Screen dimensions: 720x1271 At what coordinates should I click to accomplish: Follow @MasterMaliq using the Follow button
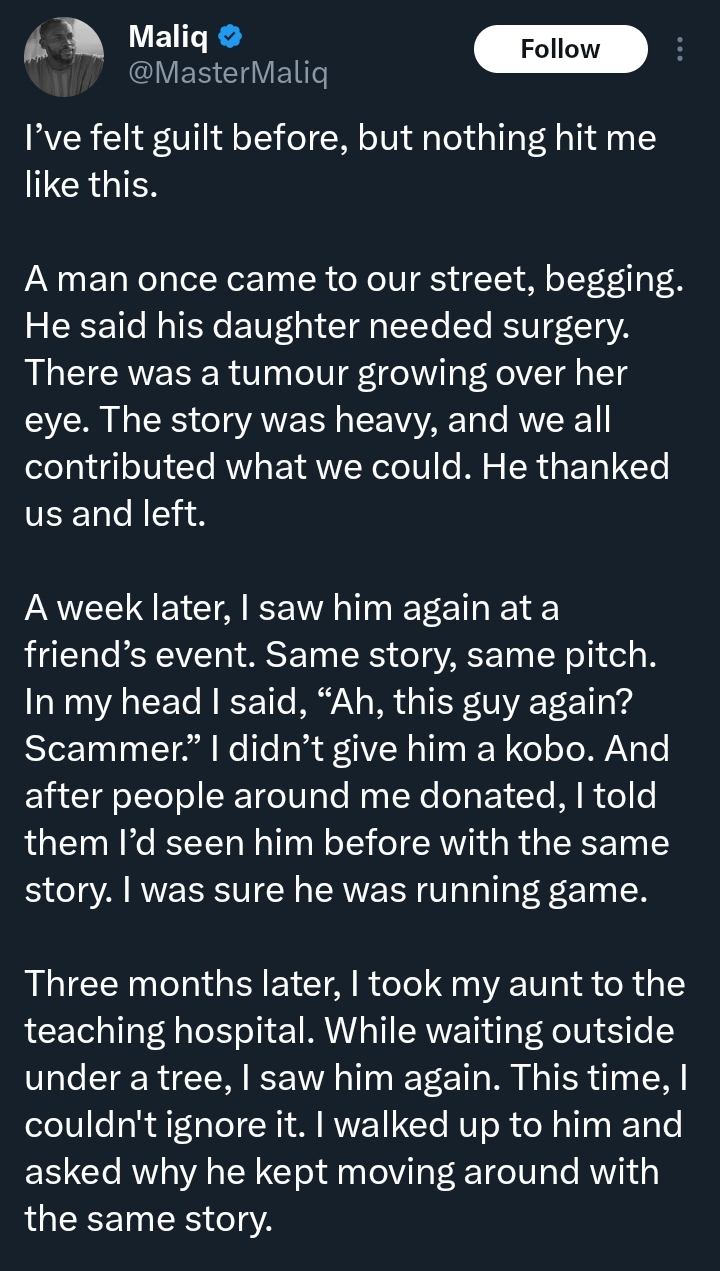coord(560,48)
